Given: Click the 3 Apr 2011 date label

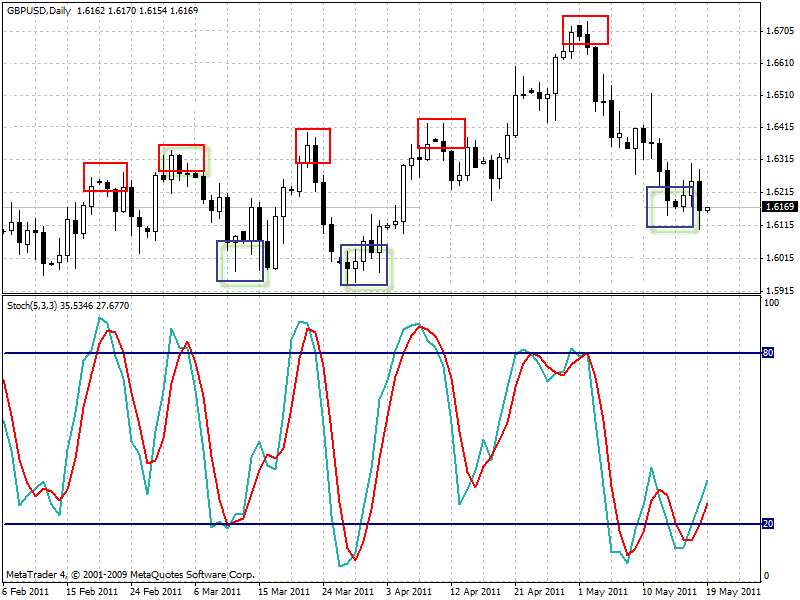Looking at the screenshot, I should point(408,591).
